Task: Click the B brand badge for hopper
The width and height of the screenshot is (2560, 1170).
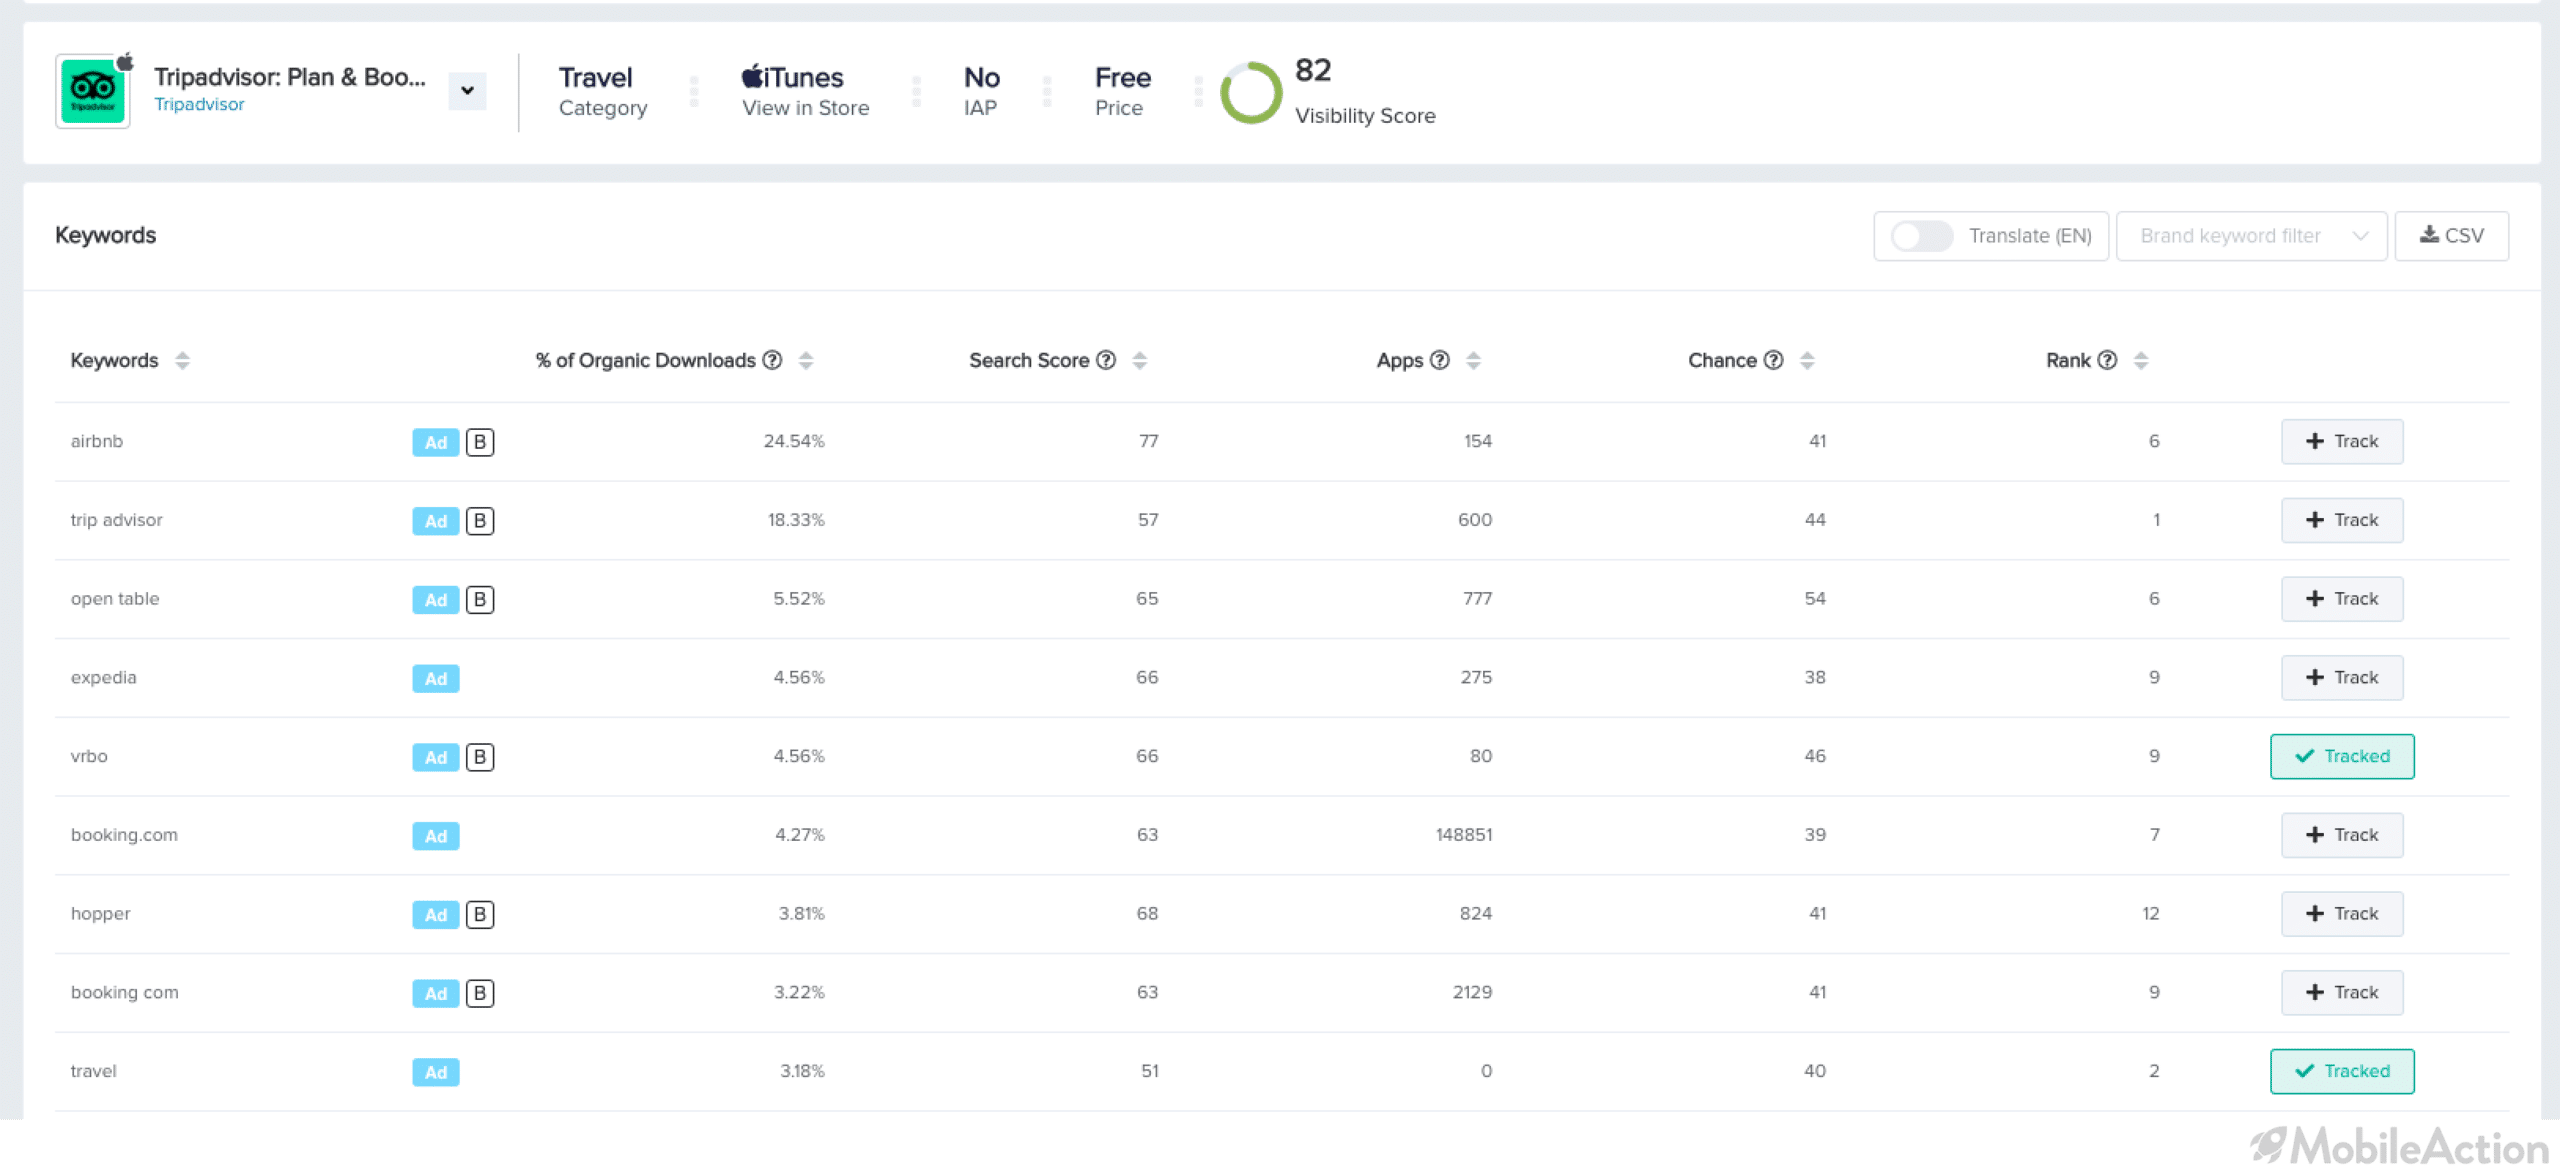Action: click(x=480, y=915)
